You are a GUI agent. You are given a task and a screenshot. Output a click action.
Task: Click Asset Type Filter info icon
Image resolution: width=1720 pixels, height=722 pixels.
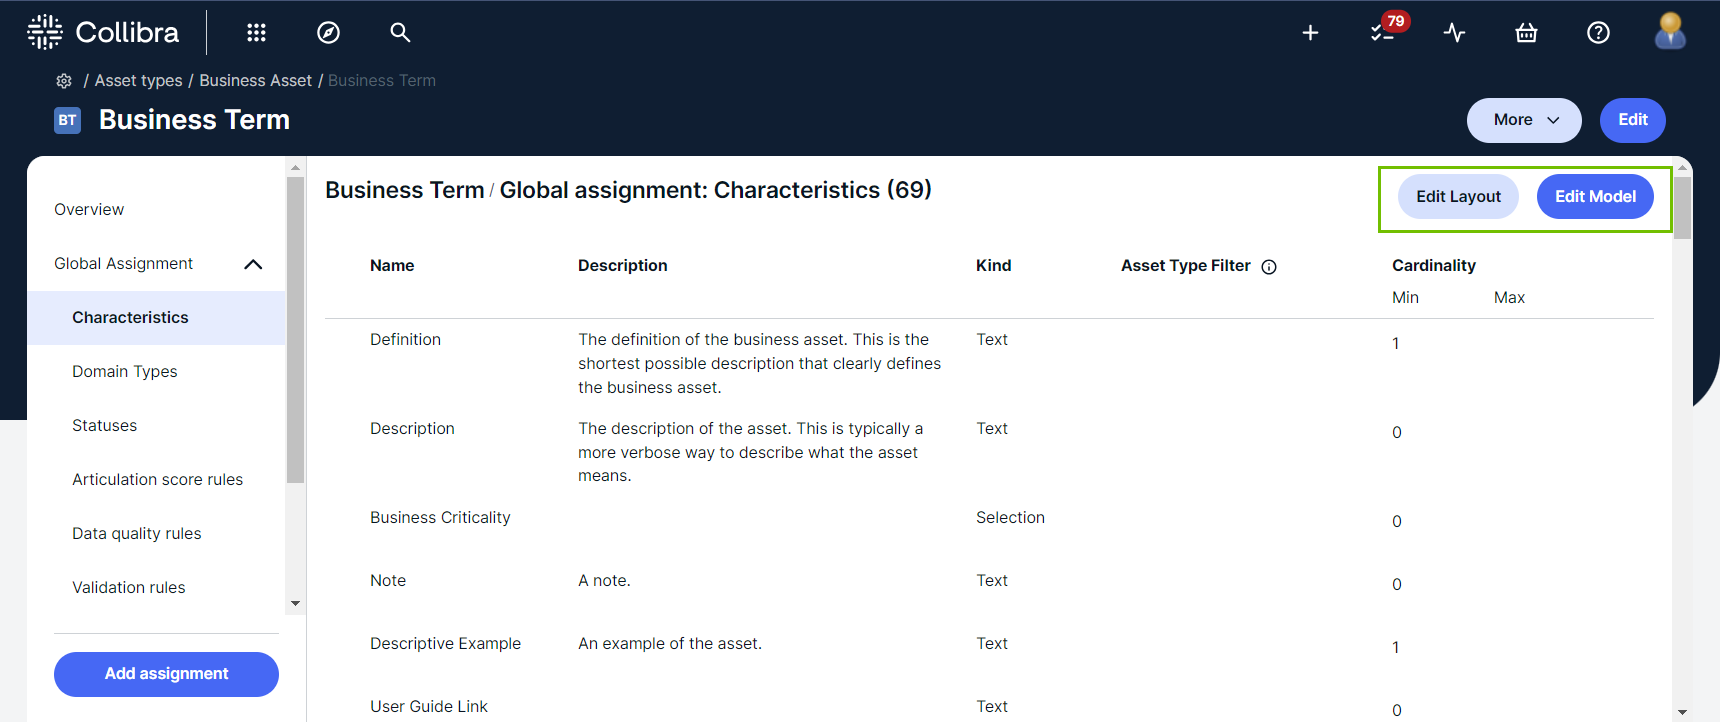(x=1269, y=267)
